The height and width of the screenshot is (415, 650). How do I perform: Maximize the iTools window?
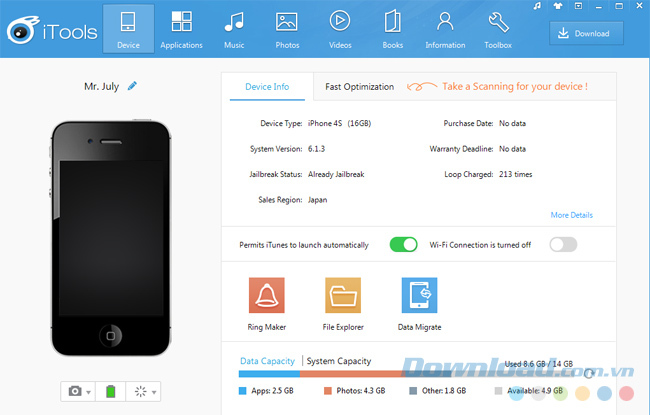[619, 6]
